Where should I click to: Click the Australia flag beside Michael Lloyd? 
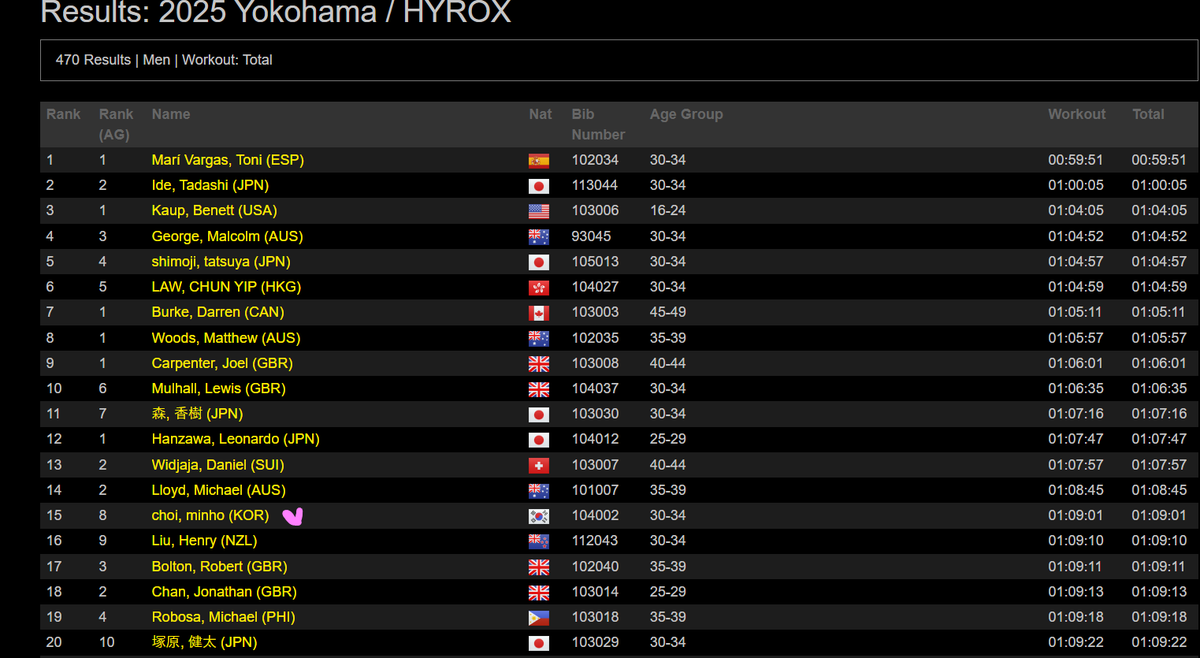pyautogui.click(x=539, y=491)
